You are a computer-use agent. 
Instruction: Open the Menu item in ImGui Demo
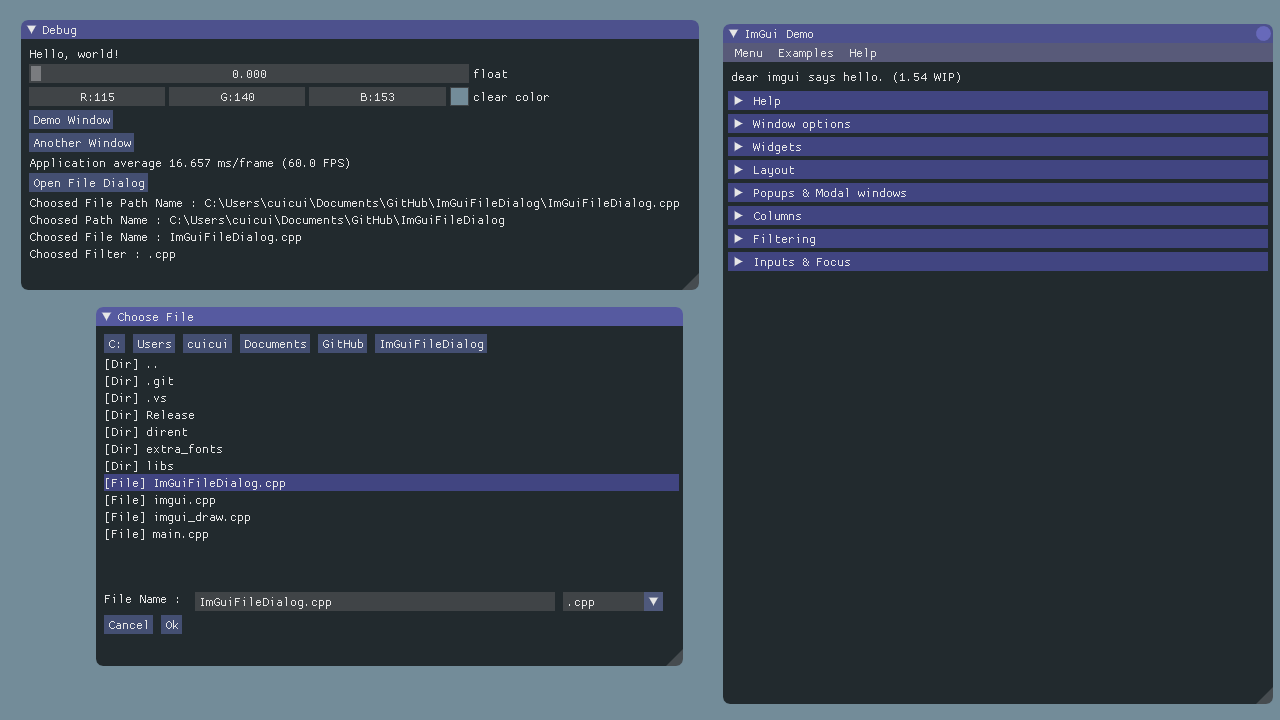pyautogui.click(x=748, y=53)
